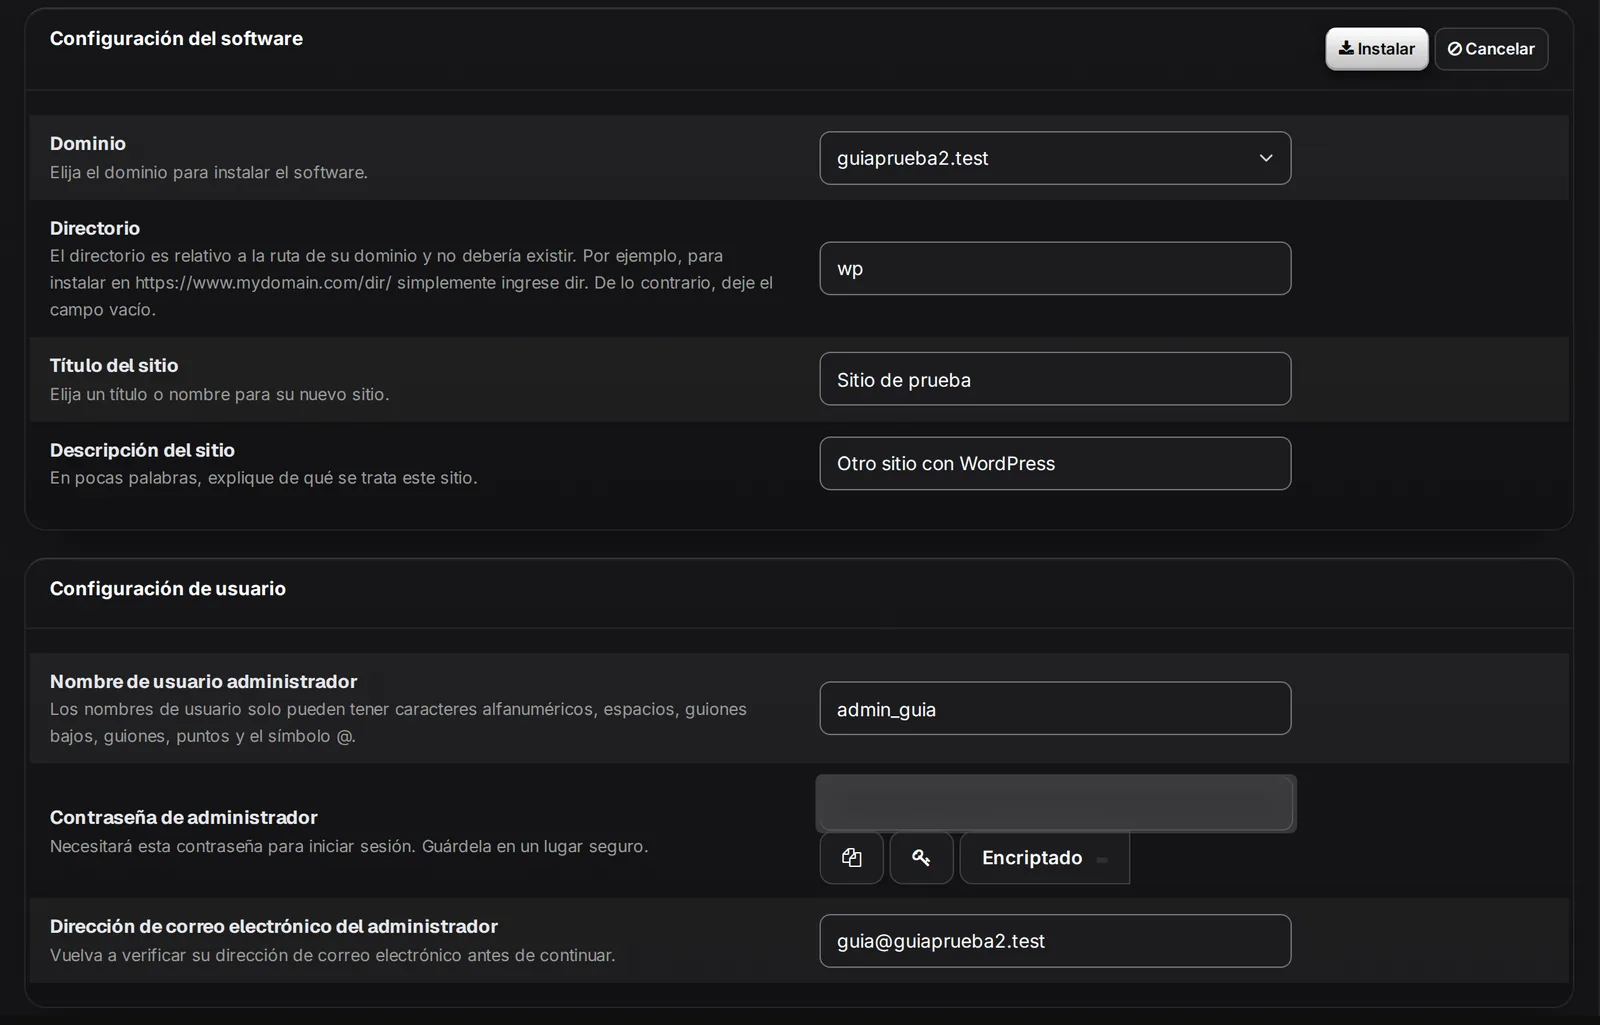Click the Cancelar button
Viewport: 1600px width, 1025px height.
[x=1491, y=49]
